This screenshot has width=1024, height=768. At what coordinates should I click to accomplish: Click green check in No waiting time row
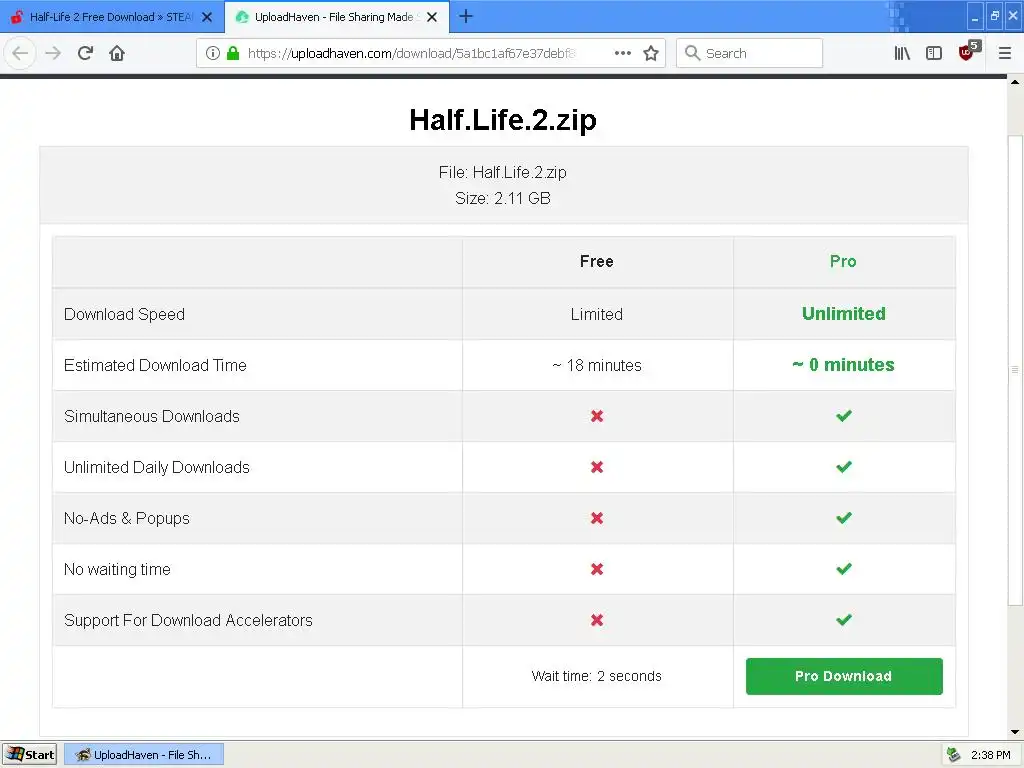click(844, 568)
